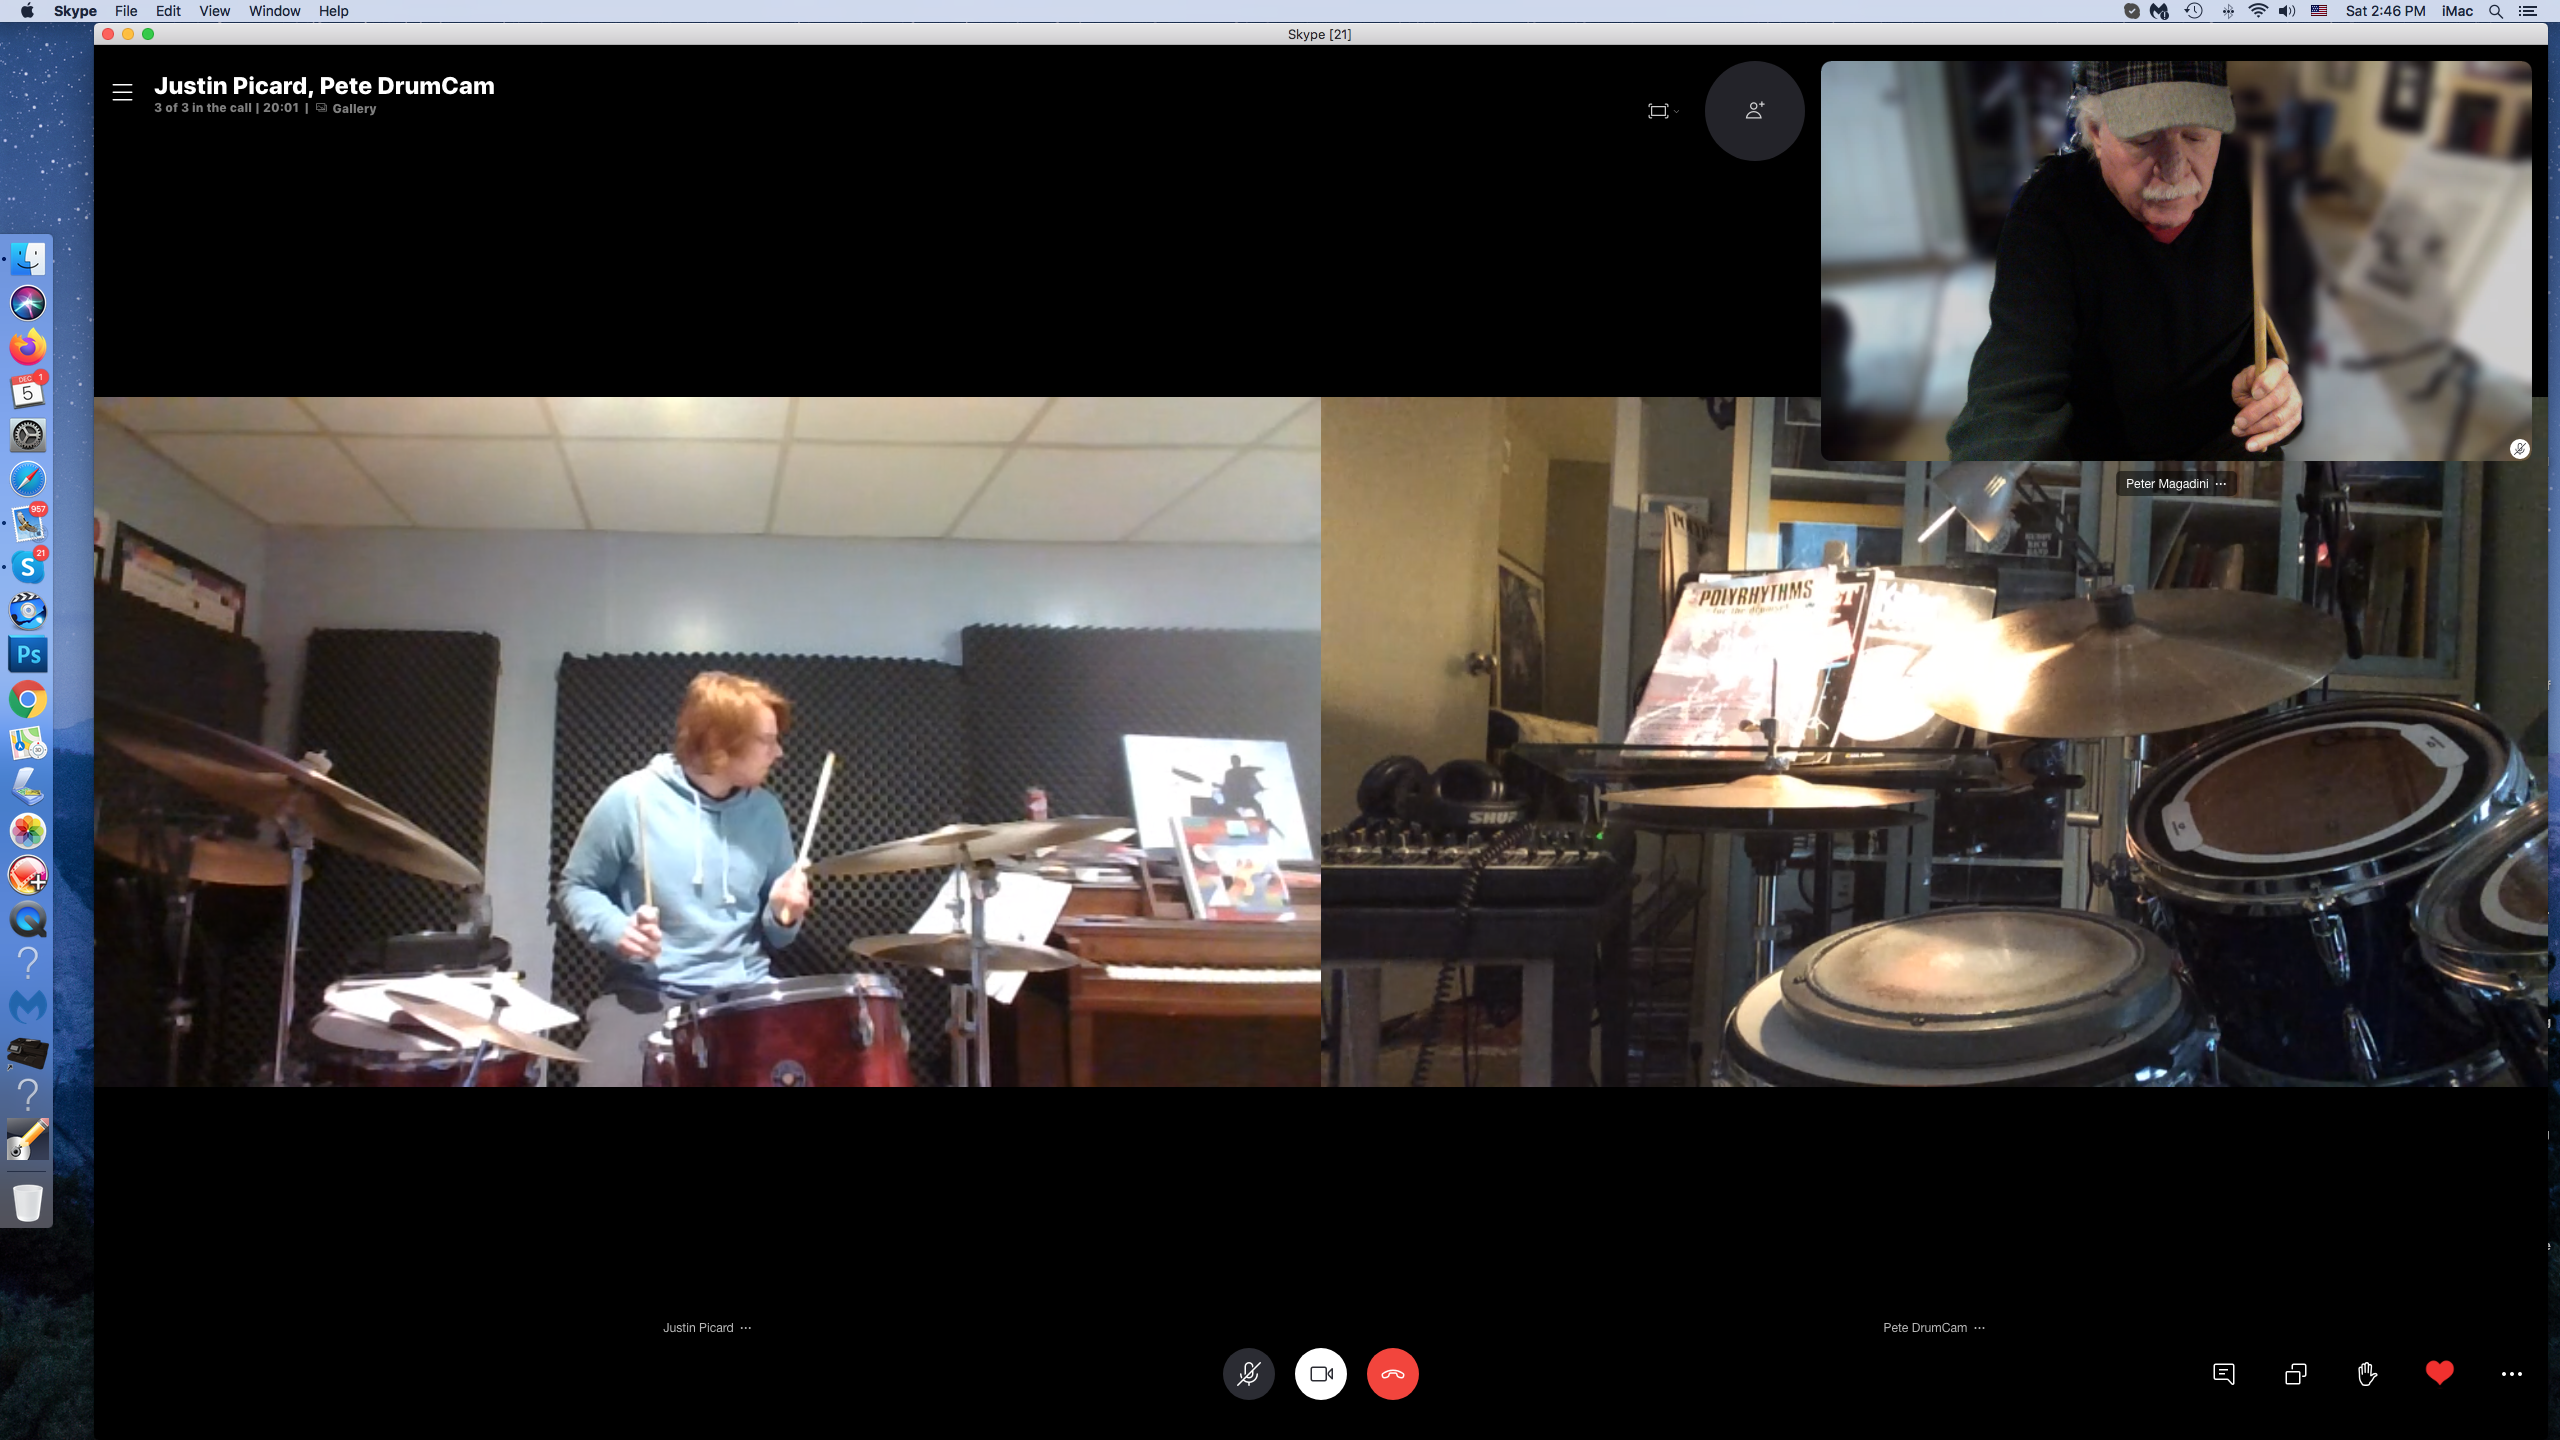Open more options for Pete DrumCam
The width and height of the screenshot is (2560, 1440).
tap(1979, 1328)
